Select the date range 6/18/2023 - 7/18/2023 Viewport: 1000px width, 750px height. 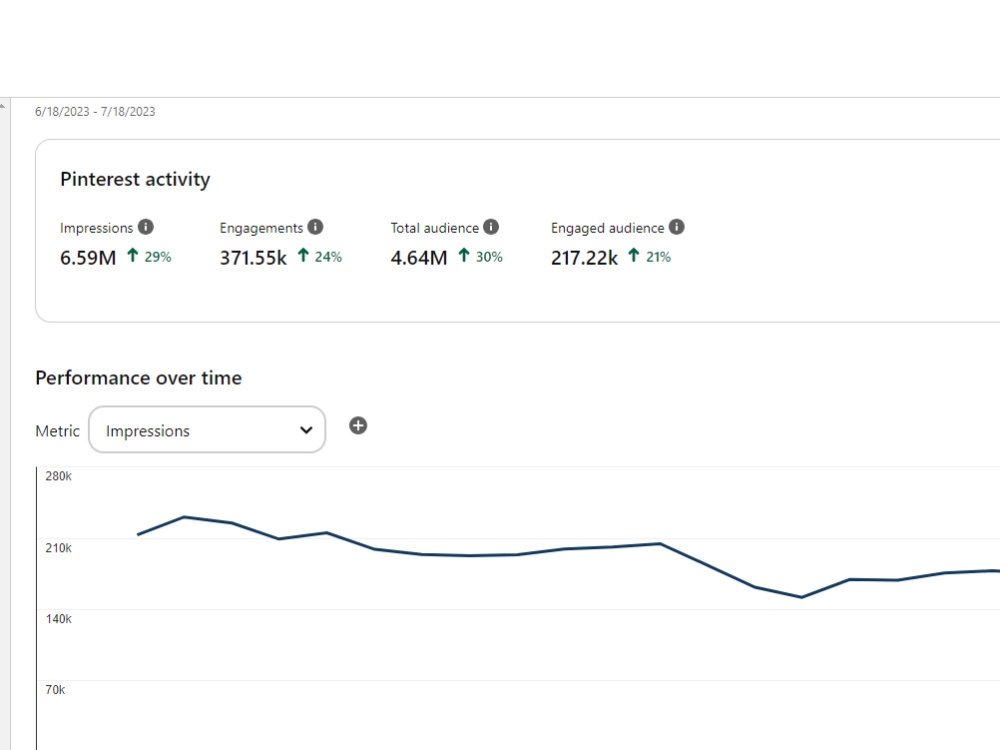(x=95, y=112)
